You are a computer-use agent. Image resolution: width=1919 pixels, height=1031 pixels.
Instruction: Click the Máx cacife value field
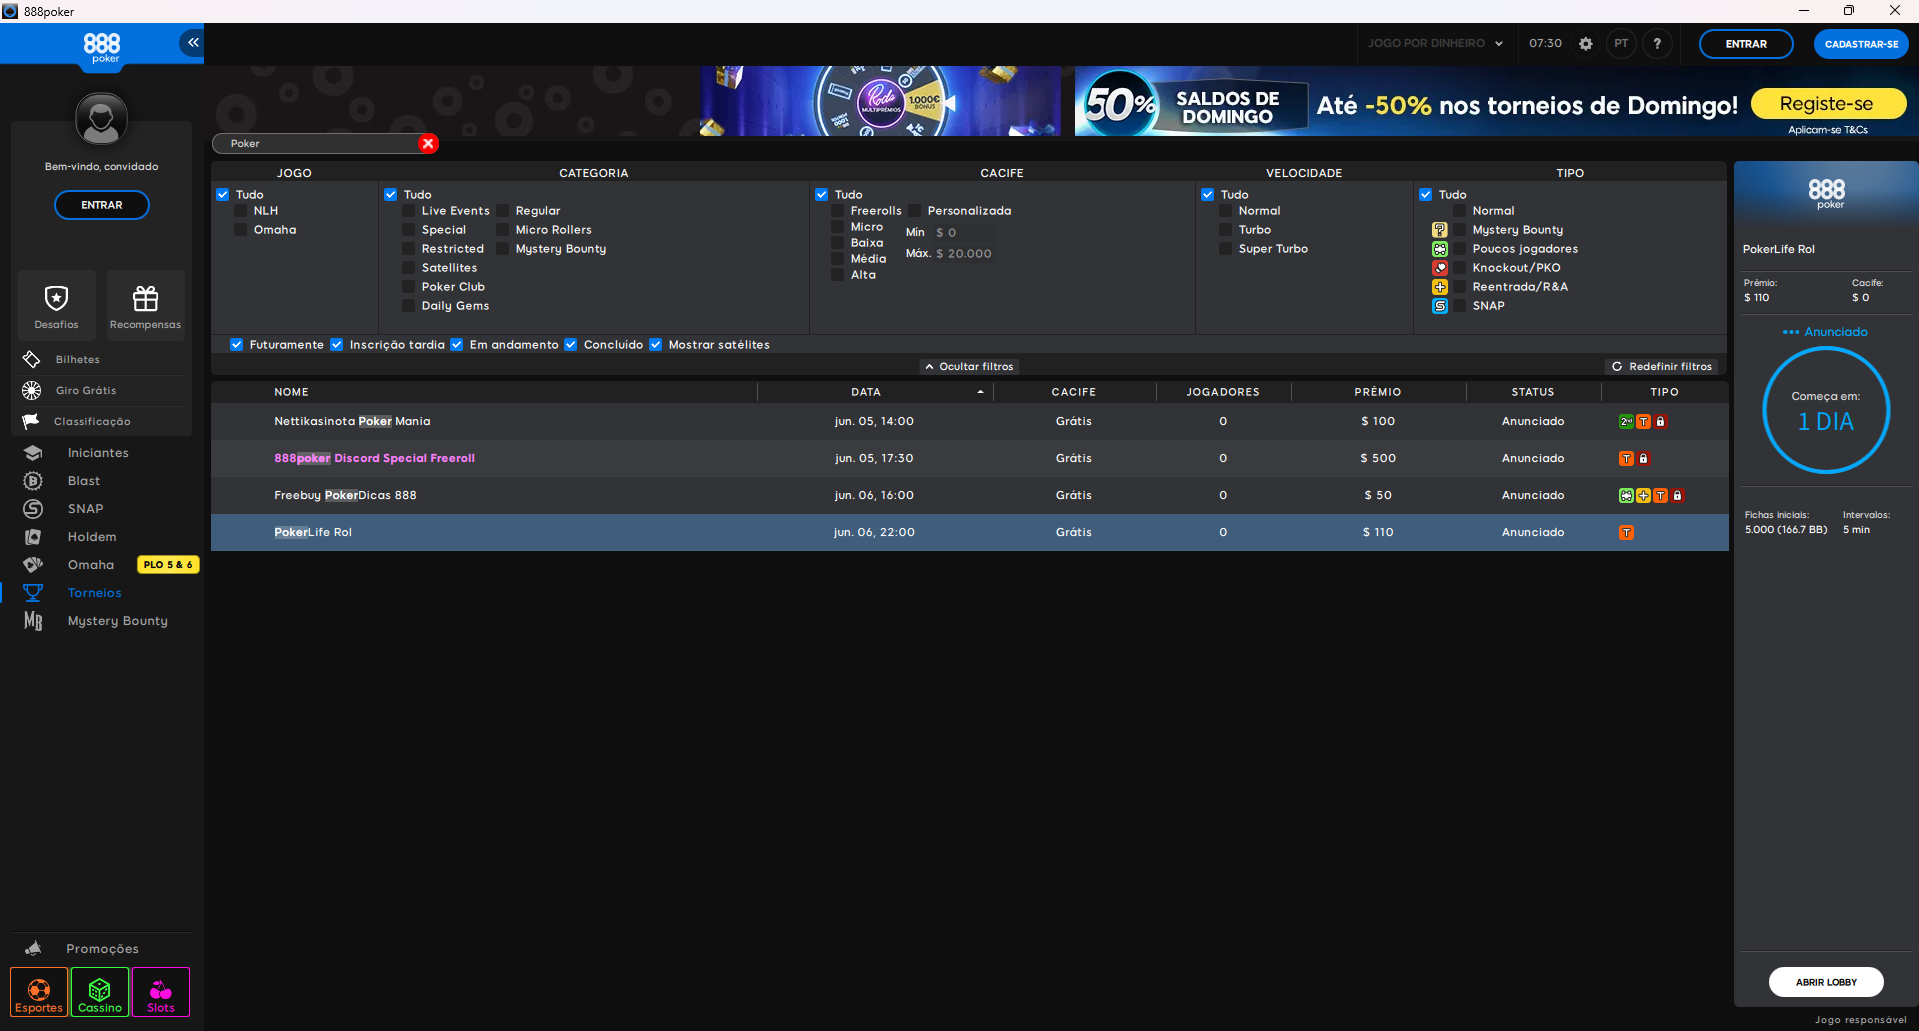click(x=964, y=254)
